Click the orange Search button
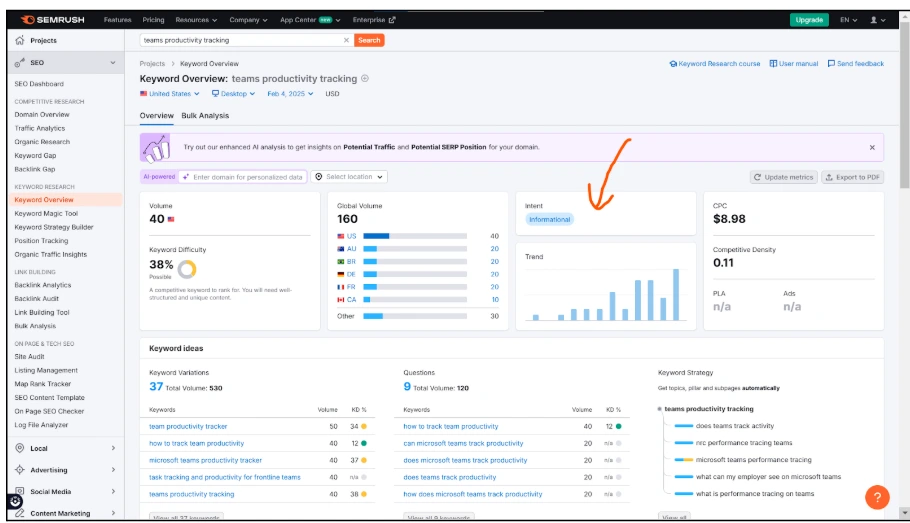 tap(369, 40)
